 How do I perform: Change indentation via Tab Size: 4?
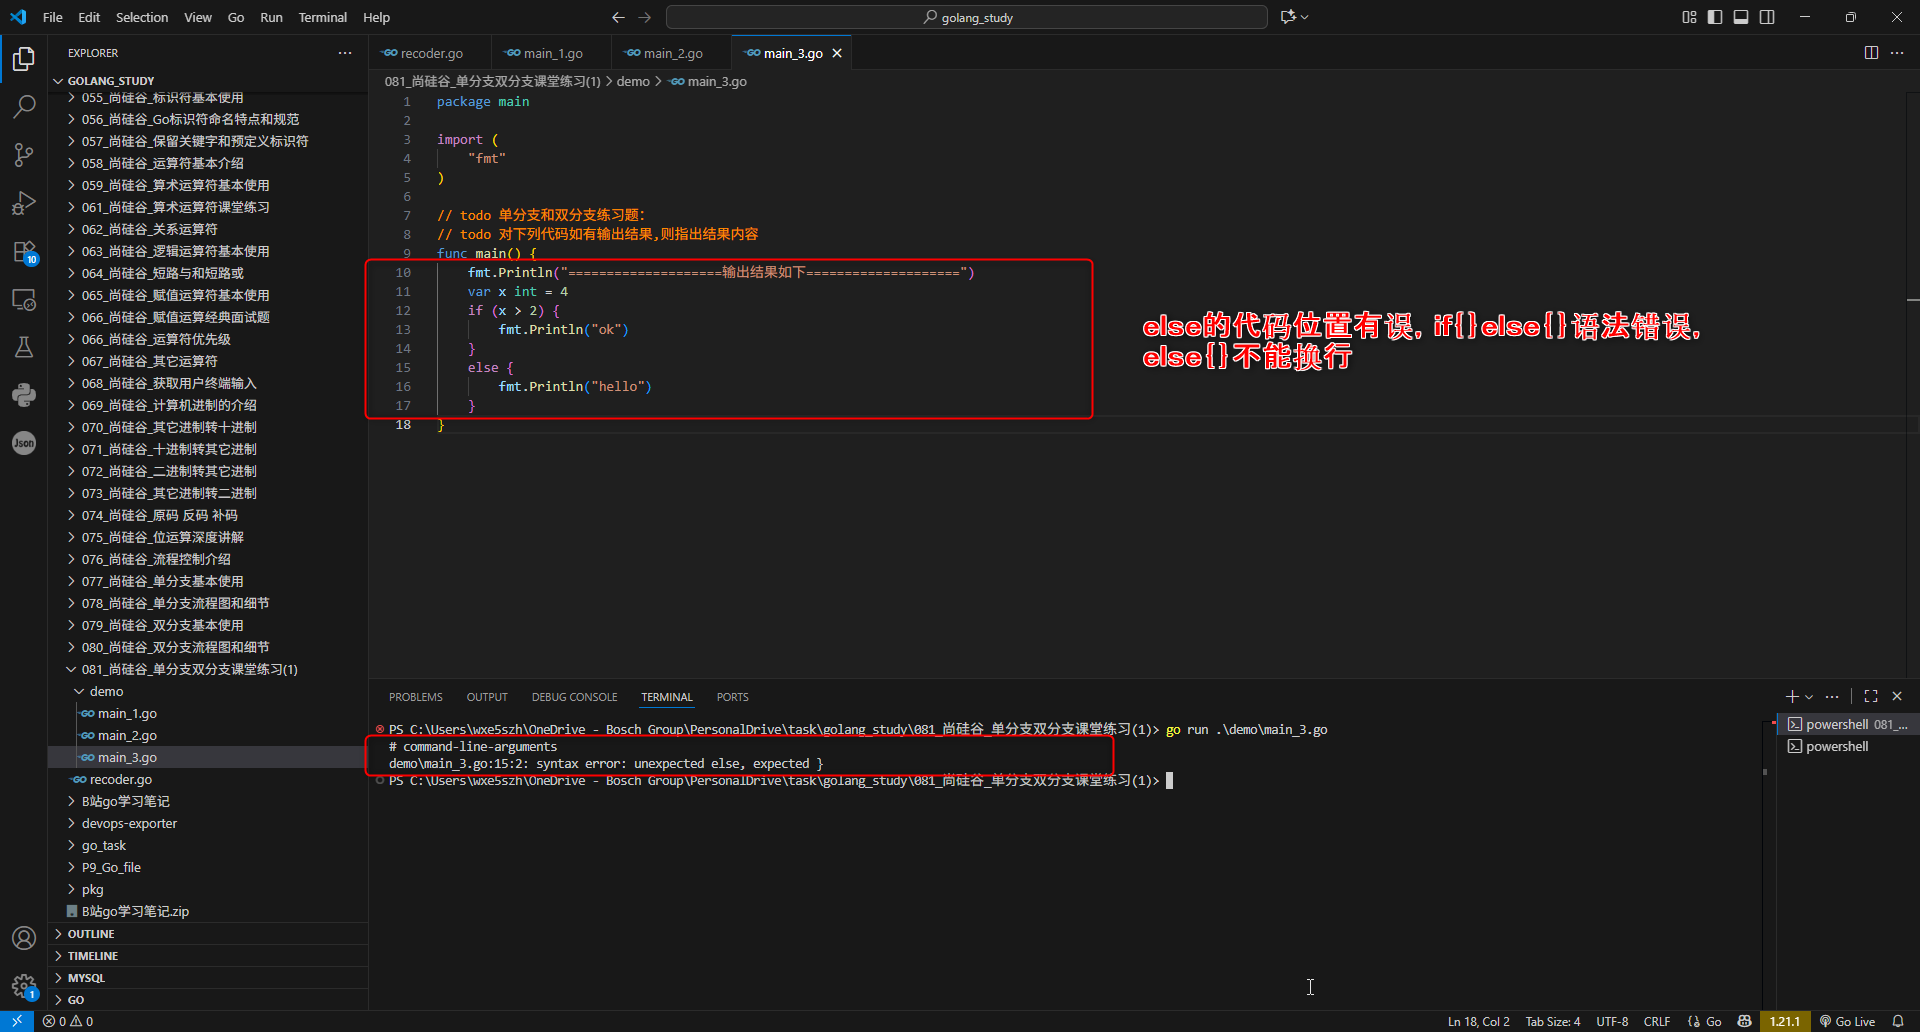click(1552, 1021)
